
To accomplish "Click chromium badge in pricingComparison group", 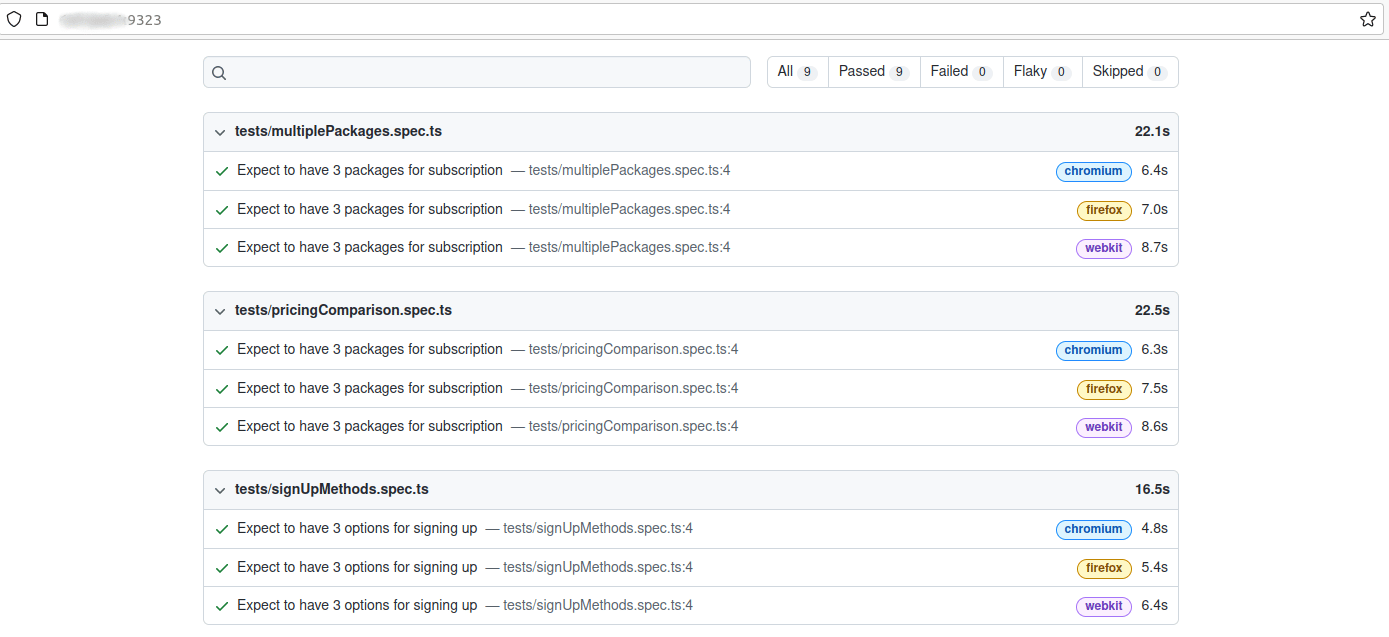I will click(x=1094, y=350).
